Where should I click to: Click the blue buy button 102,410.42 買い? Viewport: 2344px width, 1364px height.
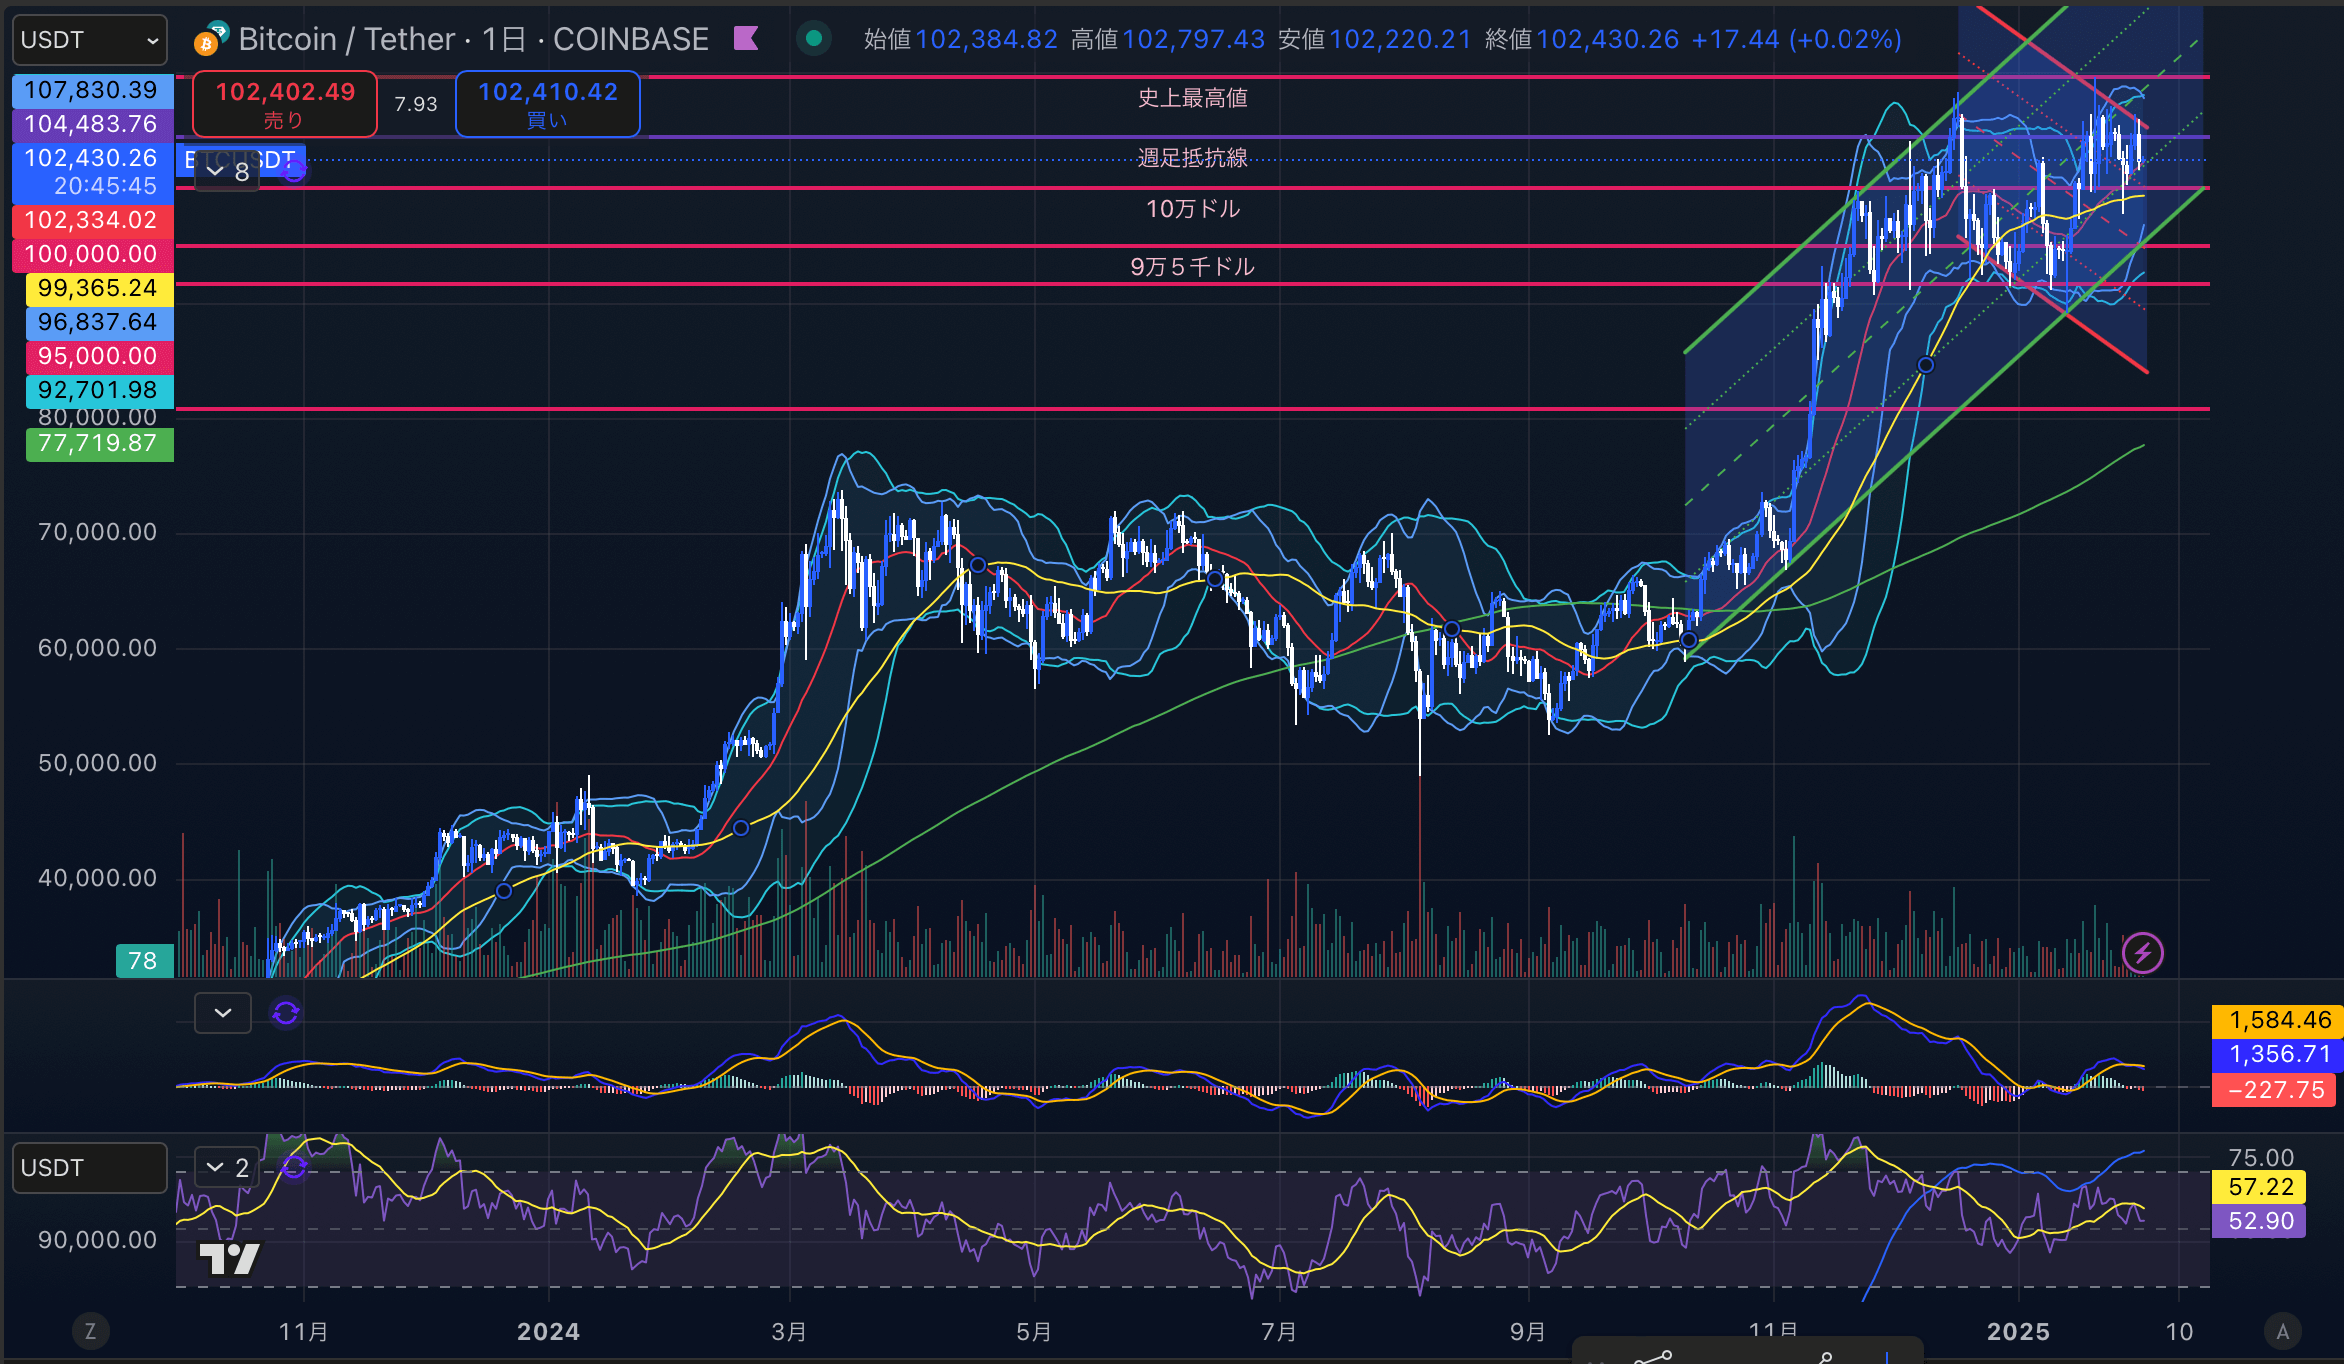[548, 104]
